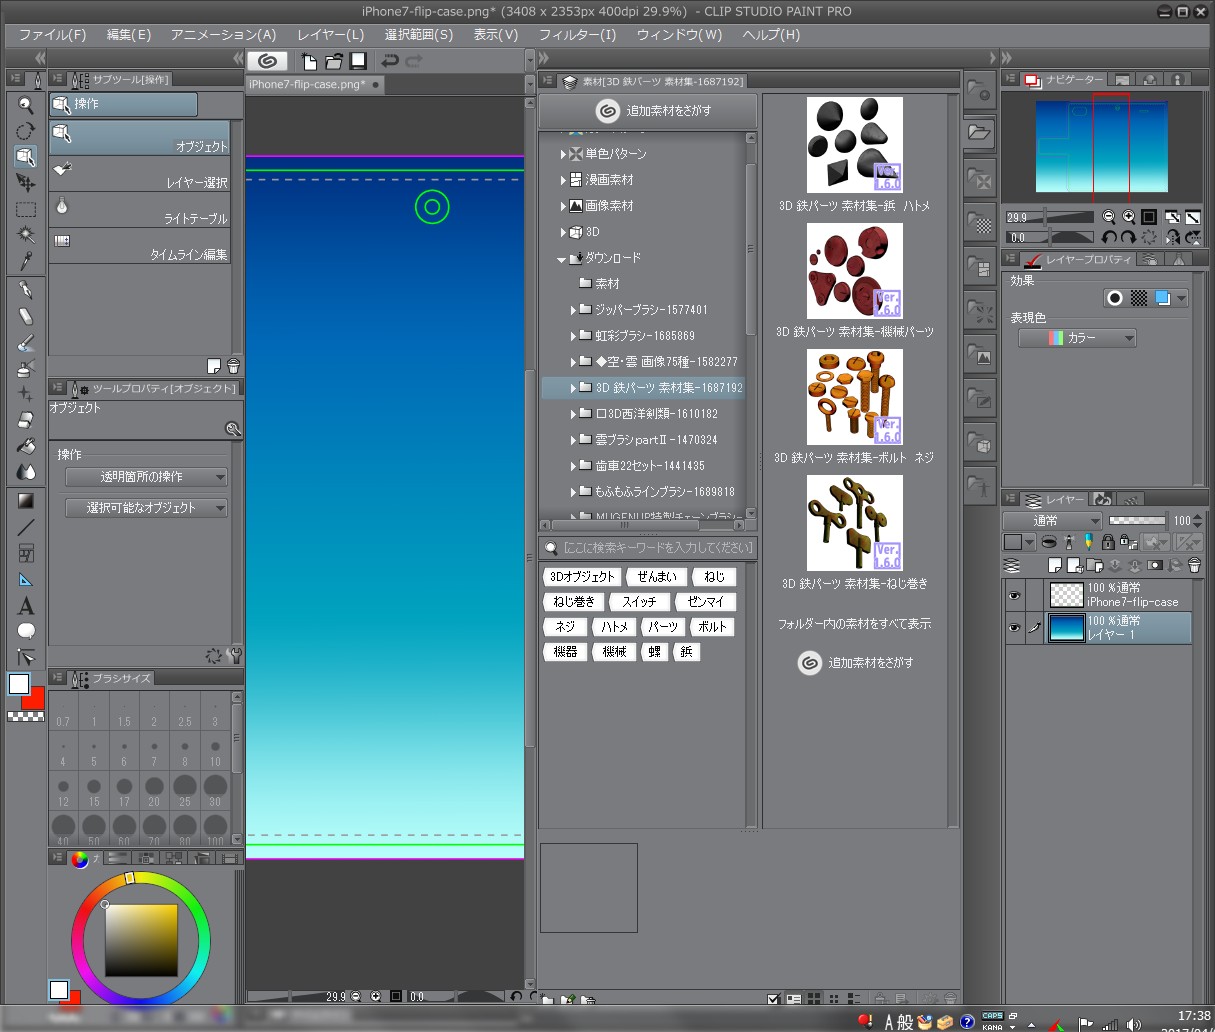
Task: Toggle visibility of レイヤー 1
Action: point(1014,628)
